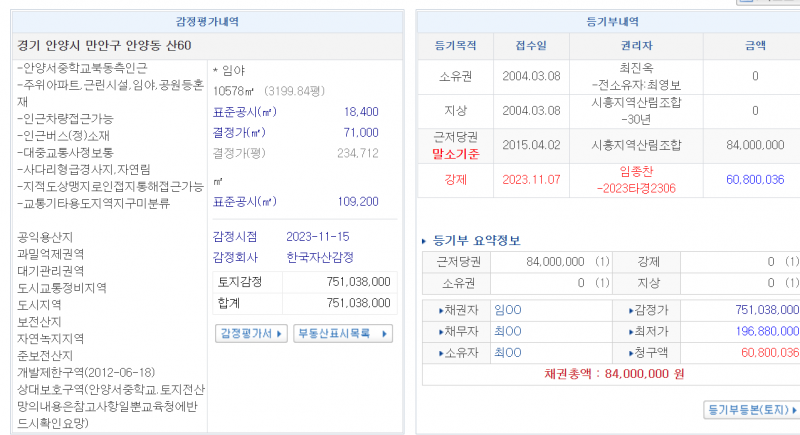This screenshot has height=435, width=800.
Task: Click debtor (채무자) name 최OO
Action: click(508, 331)
